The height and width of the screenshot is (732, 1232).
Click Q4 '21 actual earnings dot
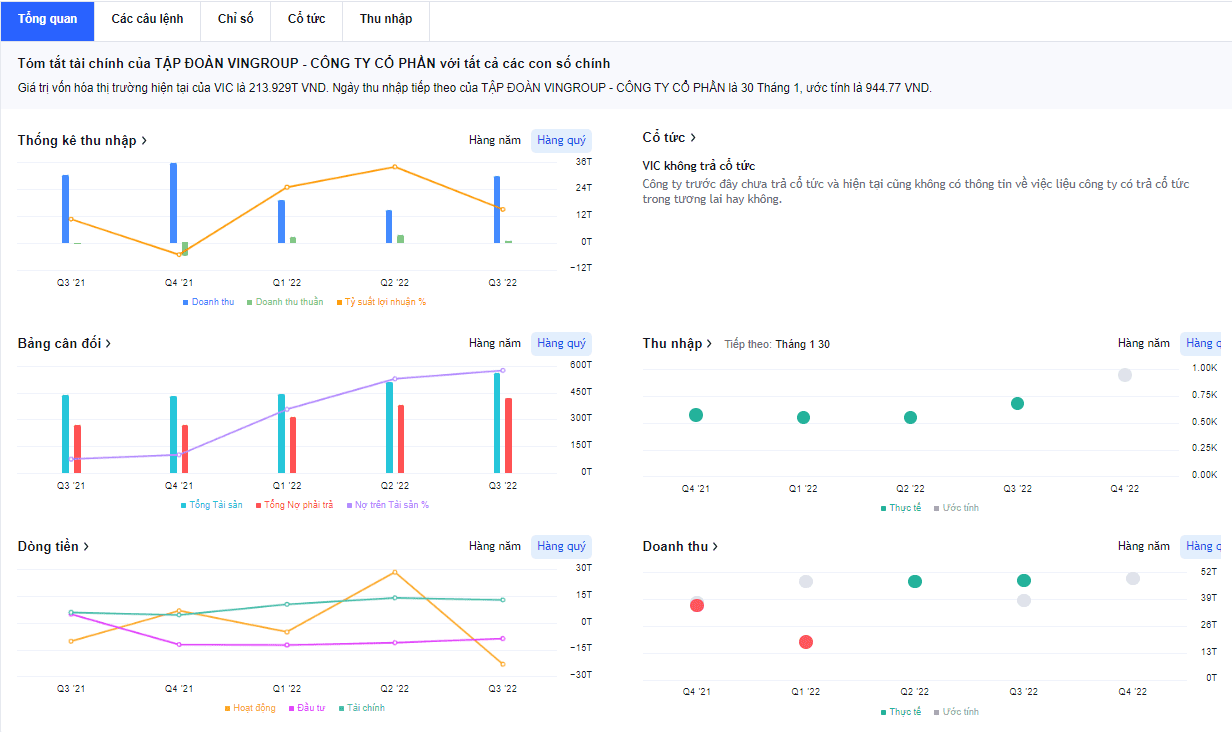coord(696,415)
